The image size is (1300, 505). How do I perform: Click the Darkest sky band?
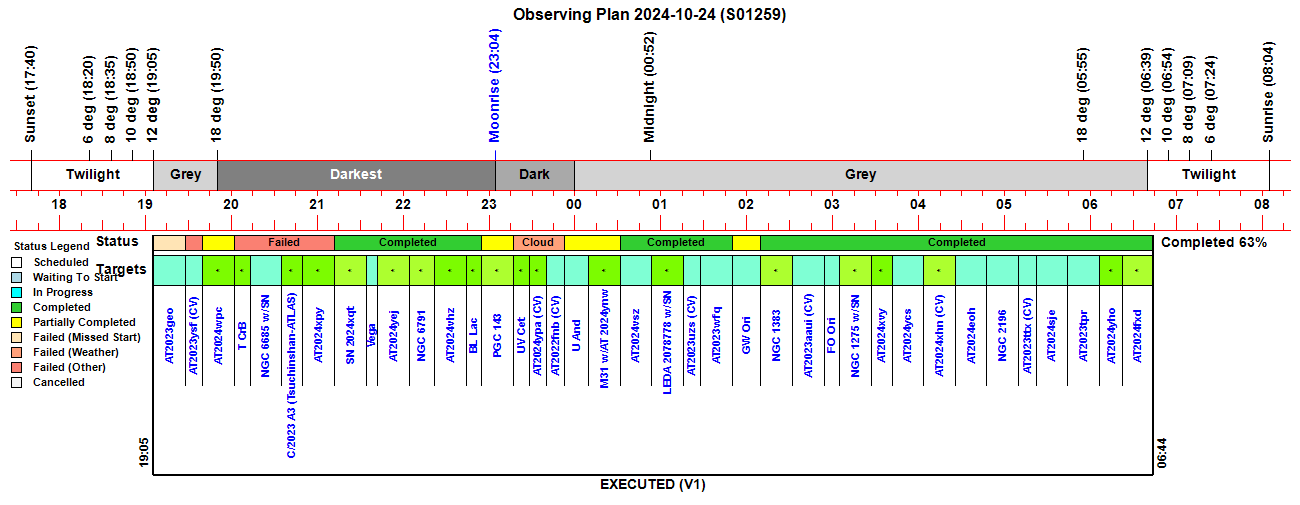coord(356,174)
